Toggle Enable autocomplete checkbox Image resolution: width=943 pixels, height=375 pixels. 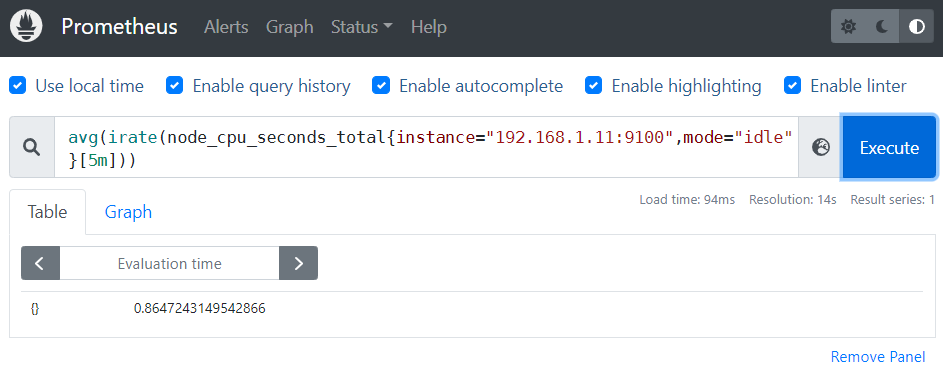[381, 86]
